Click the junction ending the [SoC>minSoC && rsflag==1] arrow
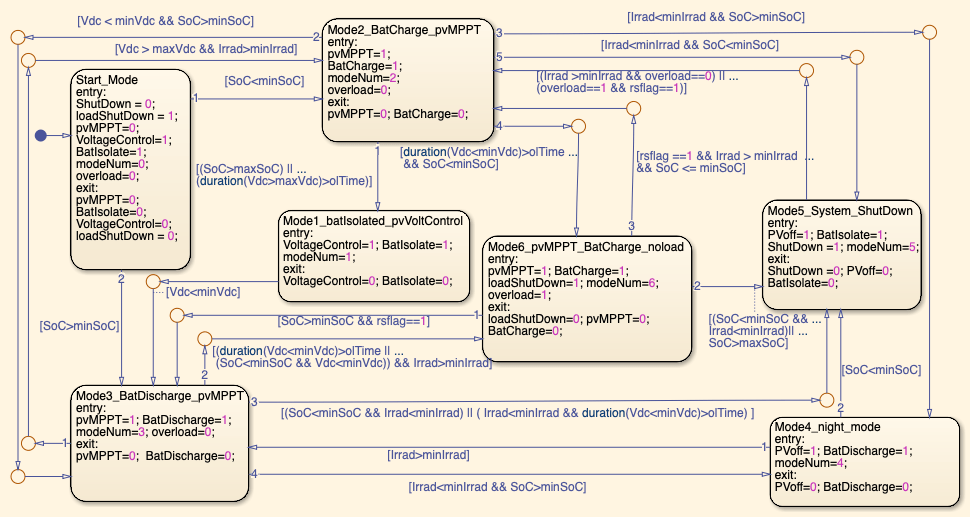 177,315
